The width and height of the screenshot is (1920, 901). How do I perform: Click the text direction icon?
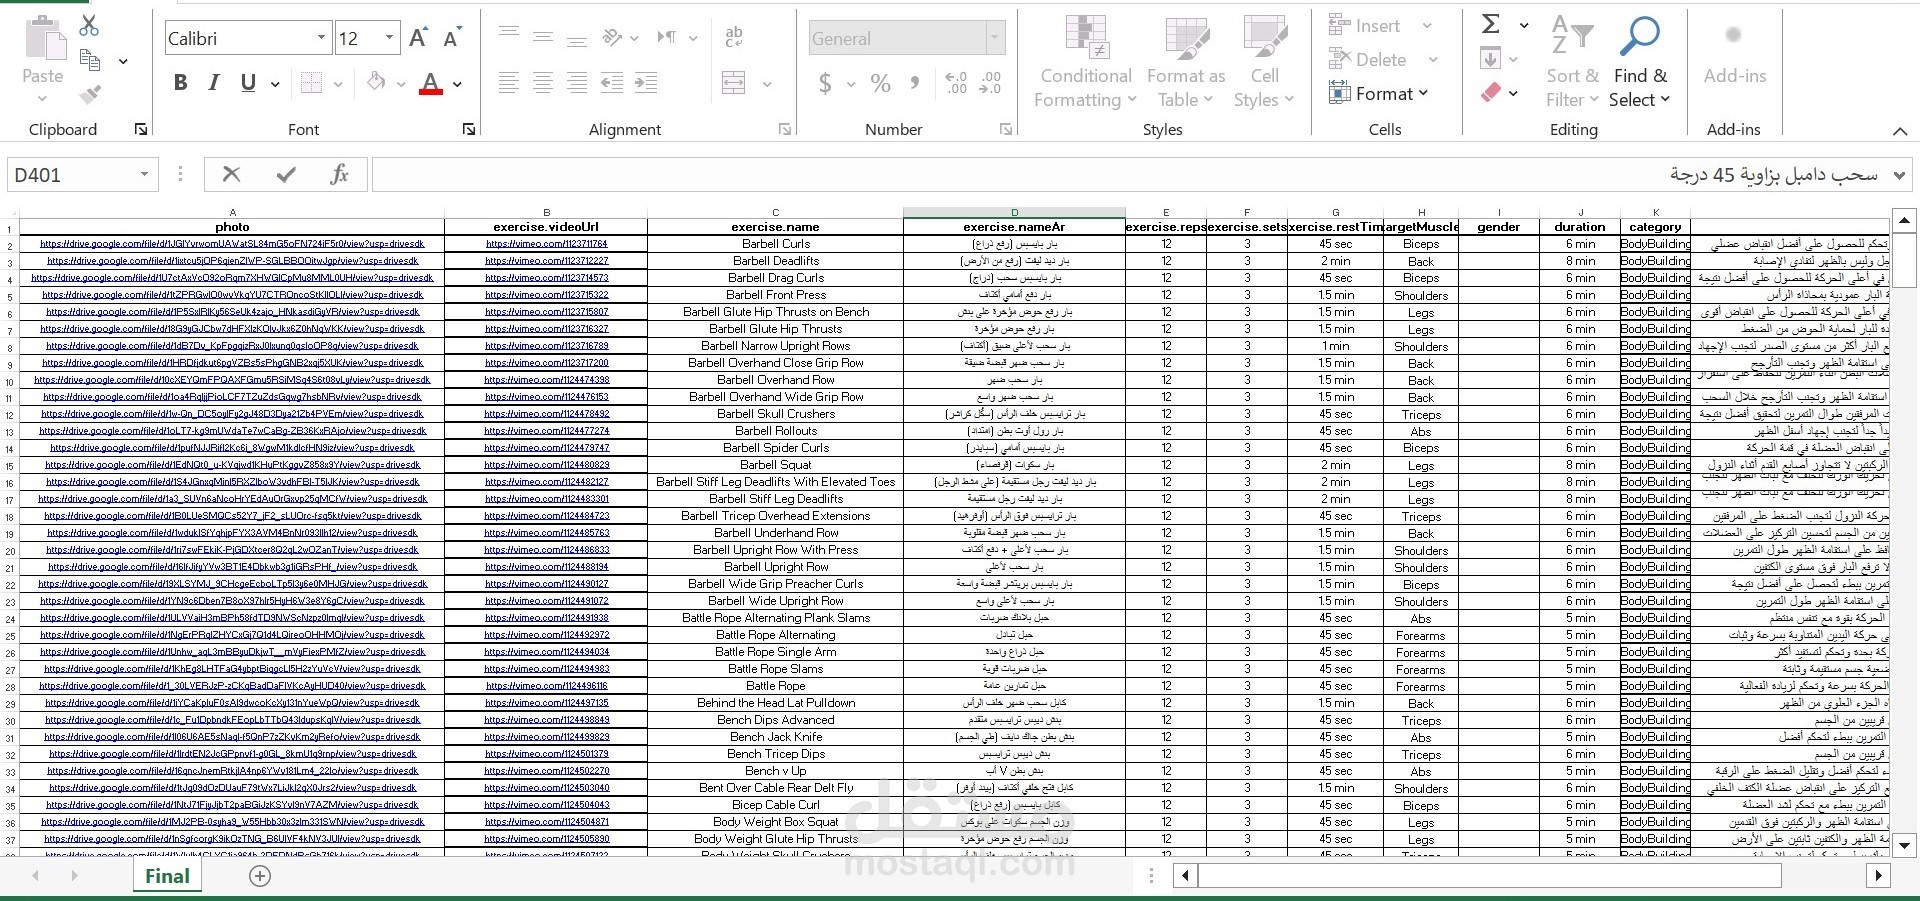(667, 37)
